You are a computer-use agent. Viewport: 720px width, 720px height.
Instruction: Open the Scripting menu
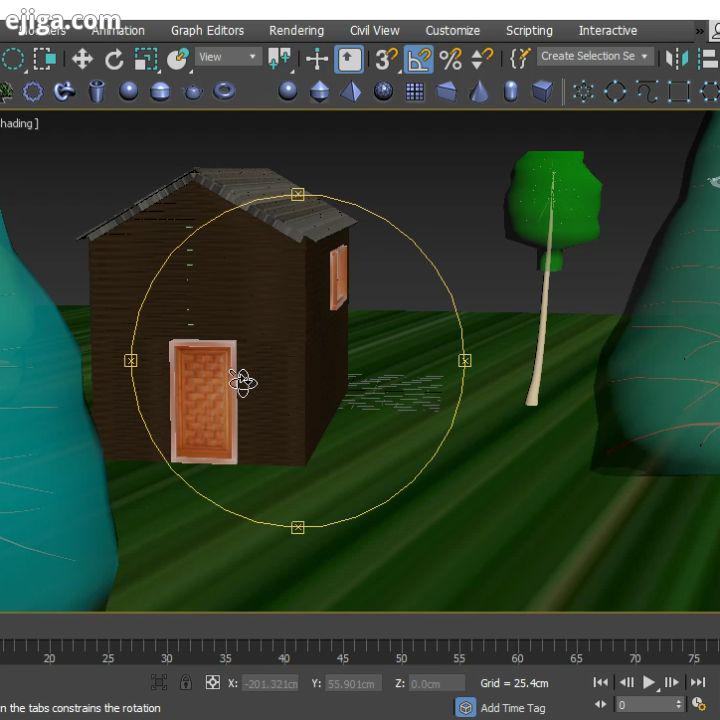529,31
